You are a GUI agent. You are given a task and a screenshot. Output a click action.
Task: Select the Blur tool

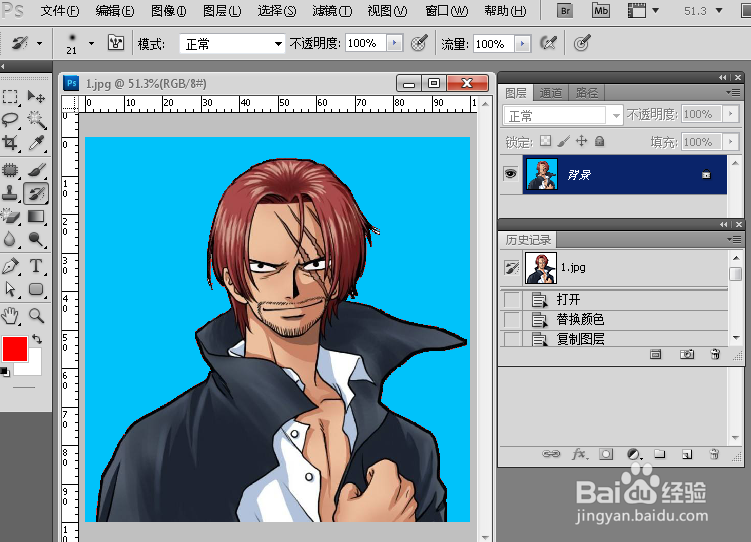10,239
